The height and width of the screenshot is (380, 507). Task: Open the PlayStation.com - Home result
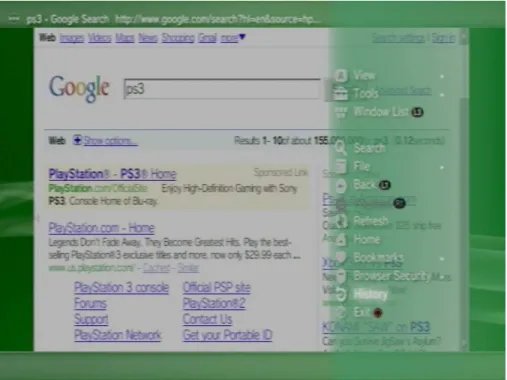coord(101,228)
